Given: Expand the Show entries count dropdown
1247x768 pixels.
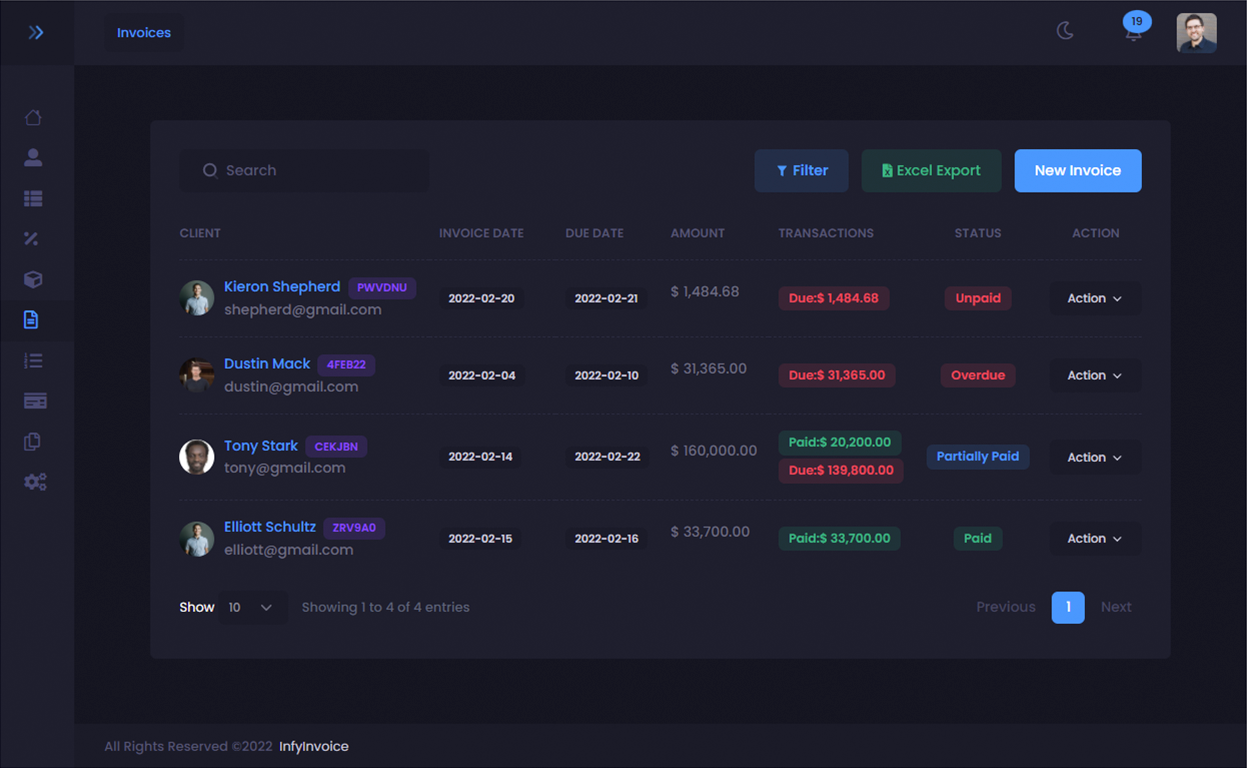Looking at the screenshot, I should (x=253, y=607).
